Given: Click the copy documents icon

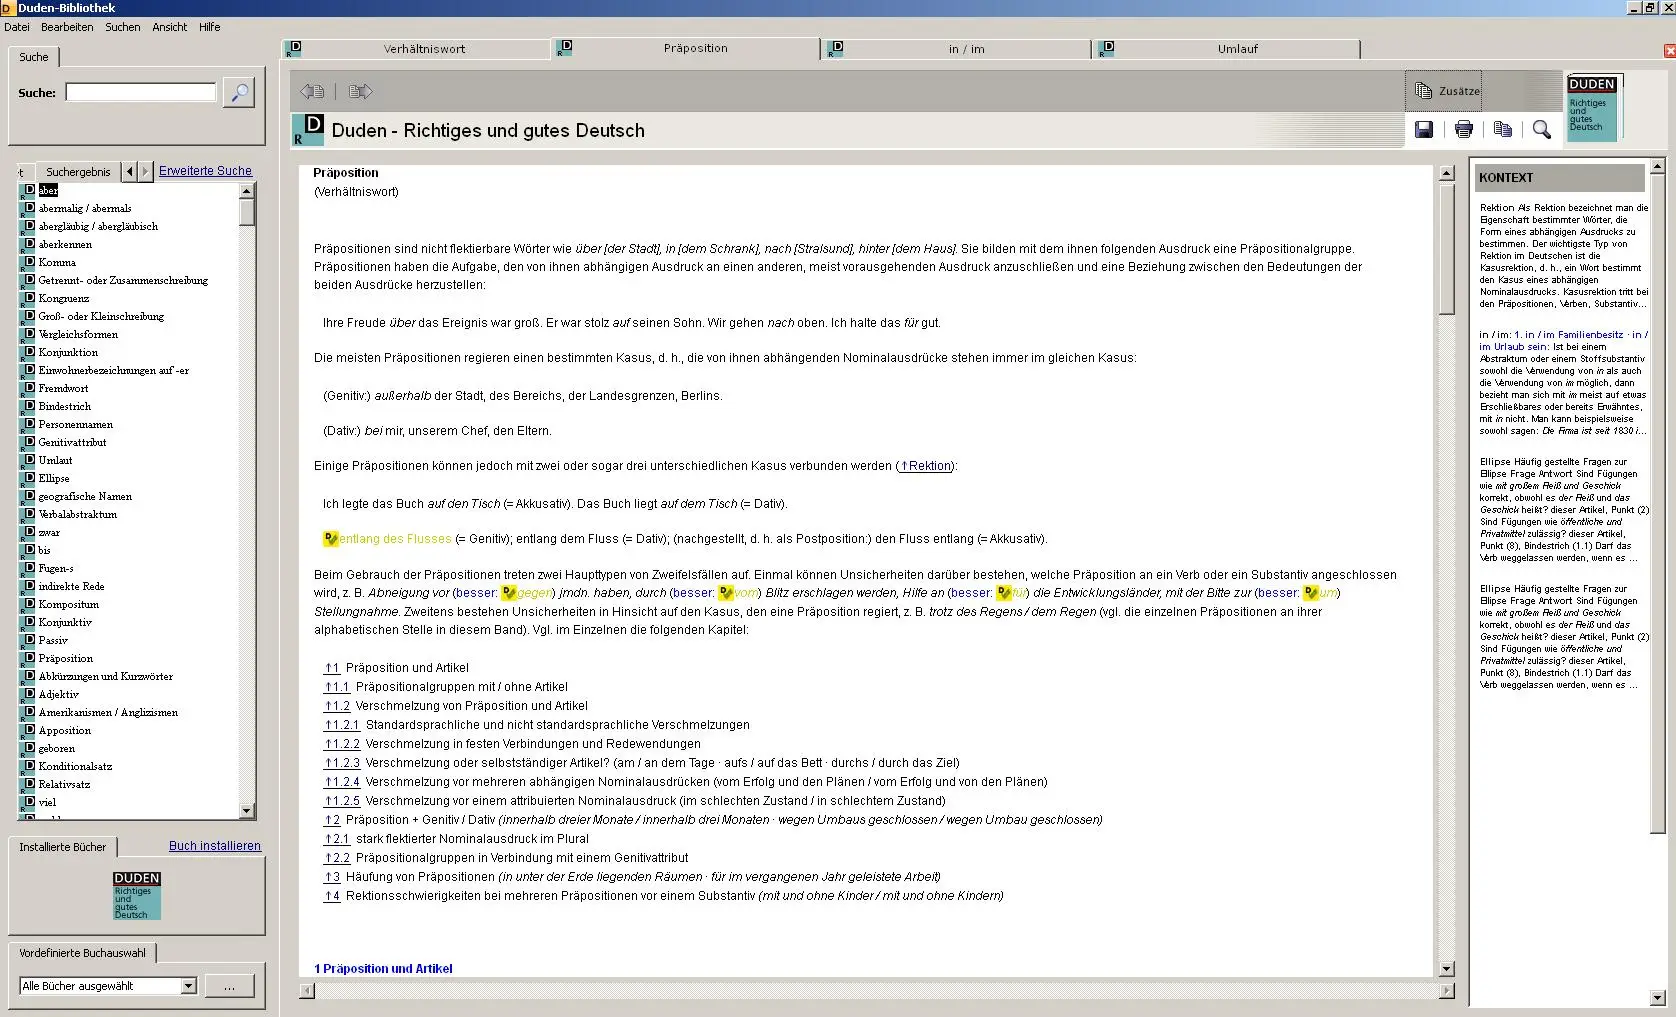Looking at the screenshot, I should tap(1502, 129).
